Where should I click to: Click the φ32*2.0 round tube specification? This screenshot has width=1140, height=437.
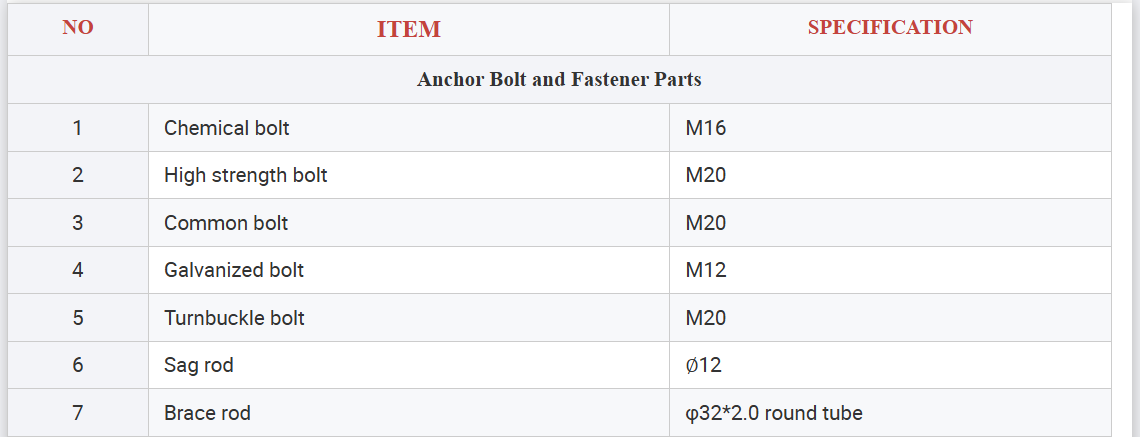coord(773,413)
